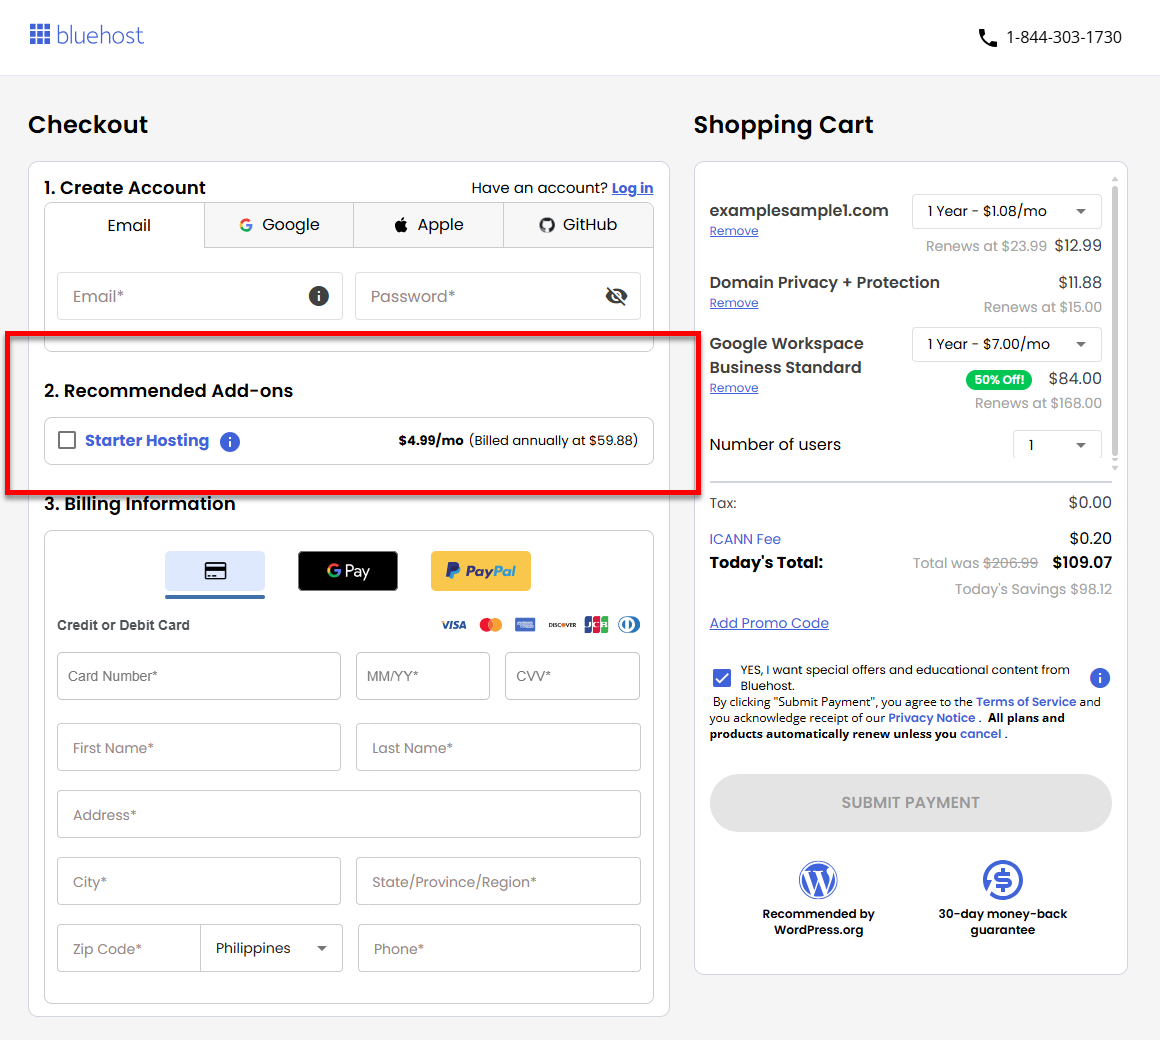Focus the Last Name field
This screenshot has width=1160, height=1040.
499,747
